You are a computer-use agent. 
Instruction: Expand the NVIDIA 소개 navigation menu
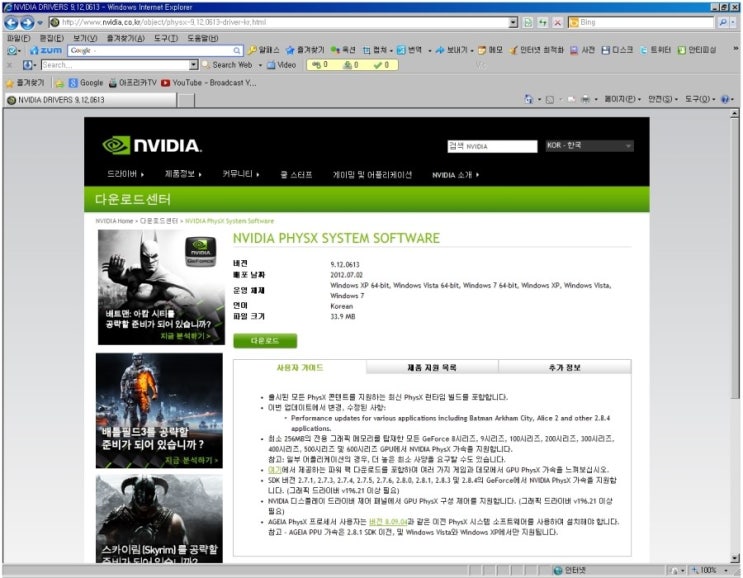click(x=455, y=175)
